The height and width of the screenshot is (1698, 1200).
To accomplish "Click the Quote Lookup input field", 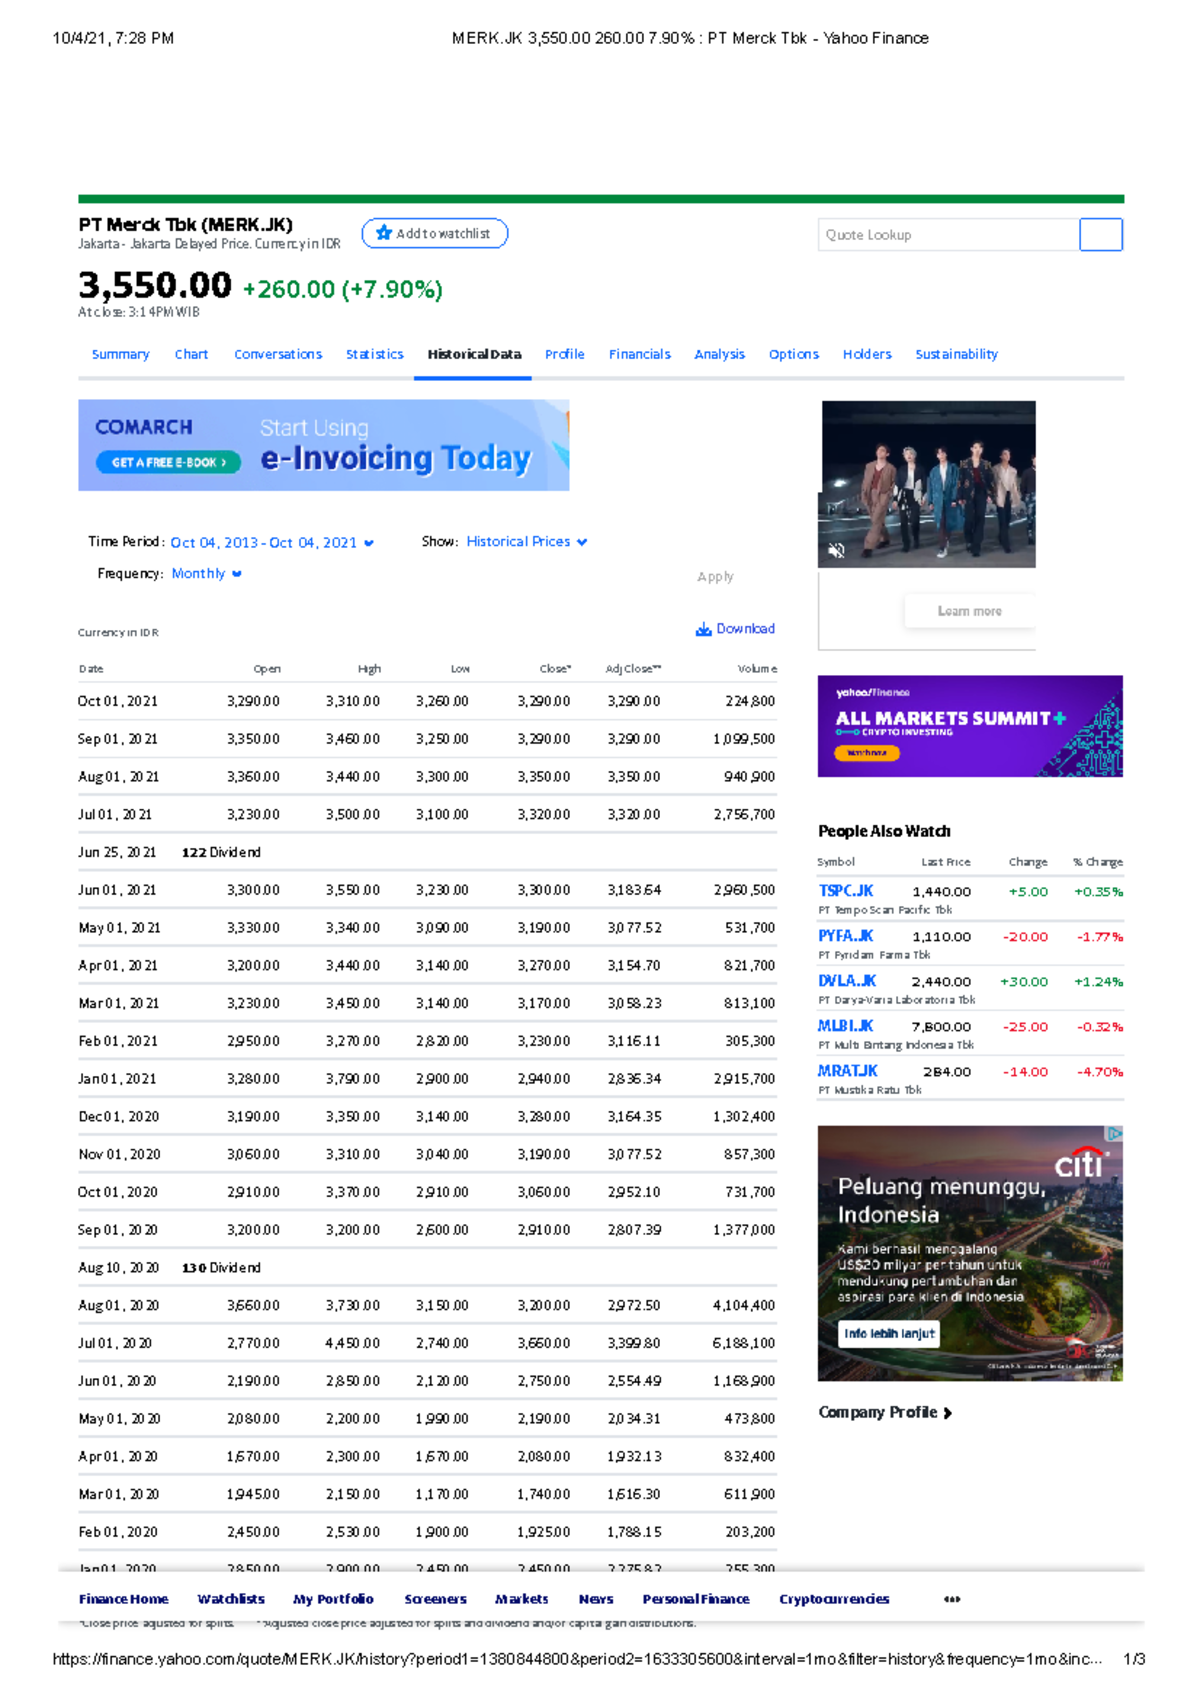I will point(948,235).
